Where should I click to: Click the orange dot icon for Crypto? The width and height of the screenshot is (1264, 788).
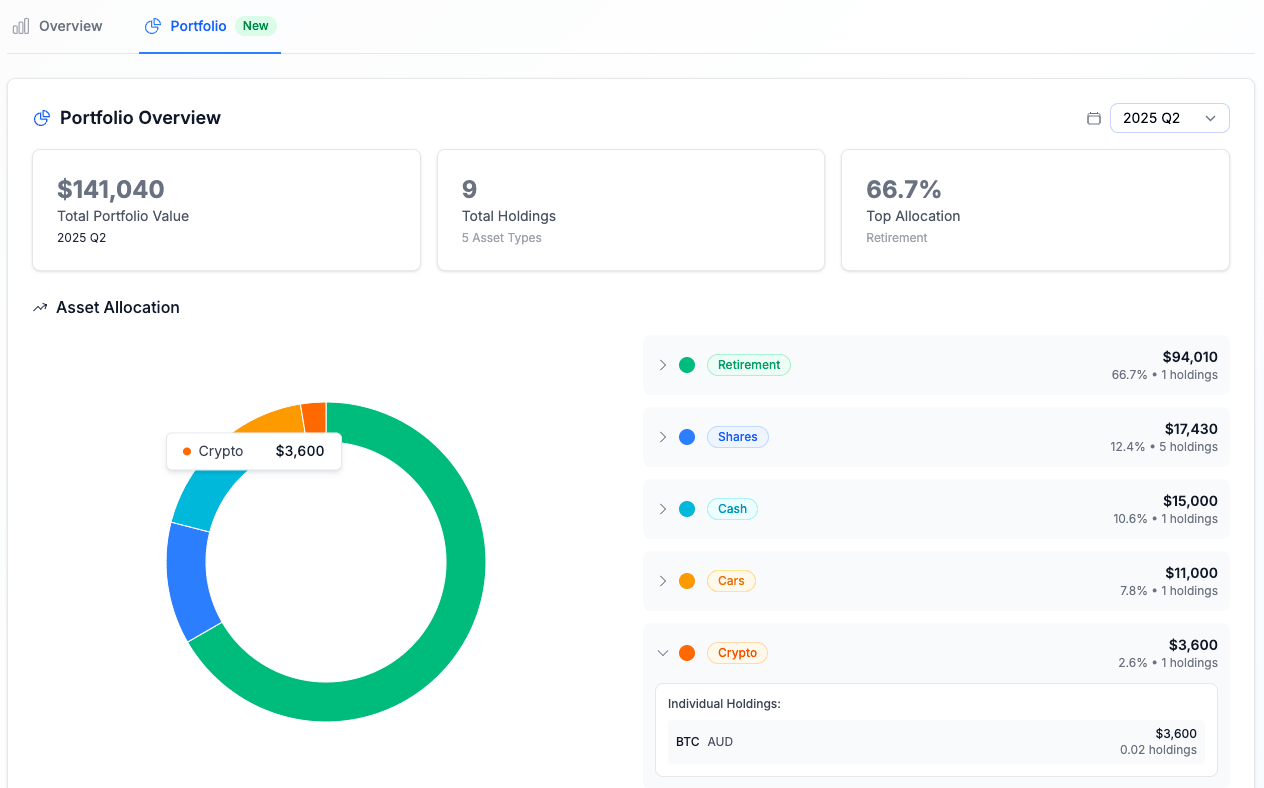click(x=687, y=652)
